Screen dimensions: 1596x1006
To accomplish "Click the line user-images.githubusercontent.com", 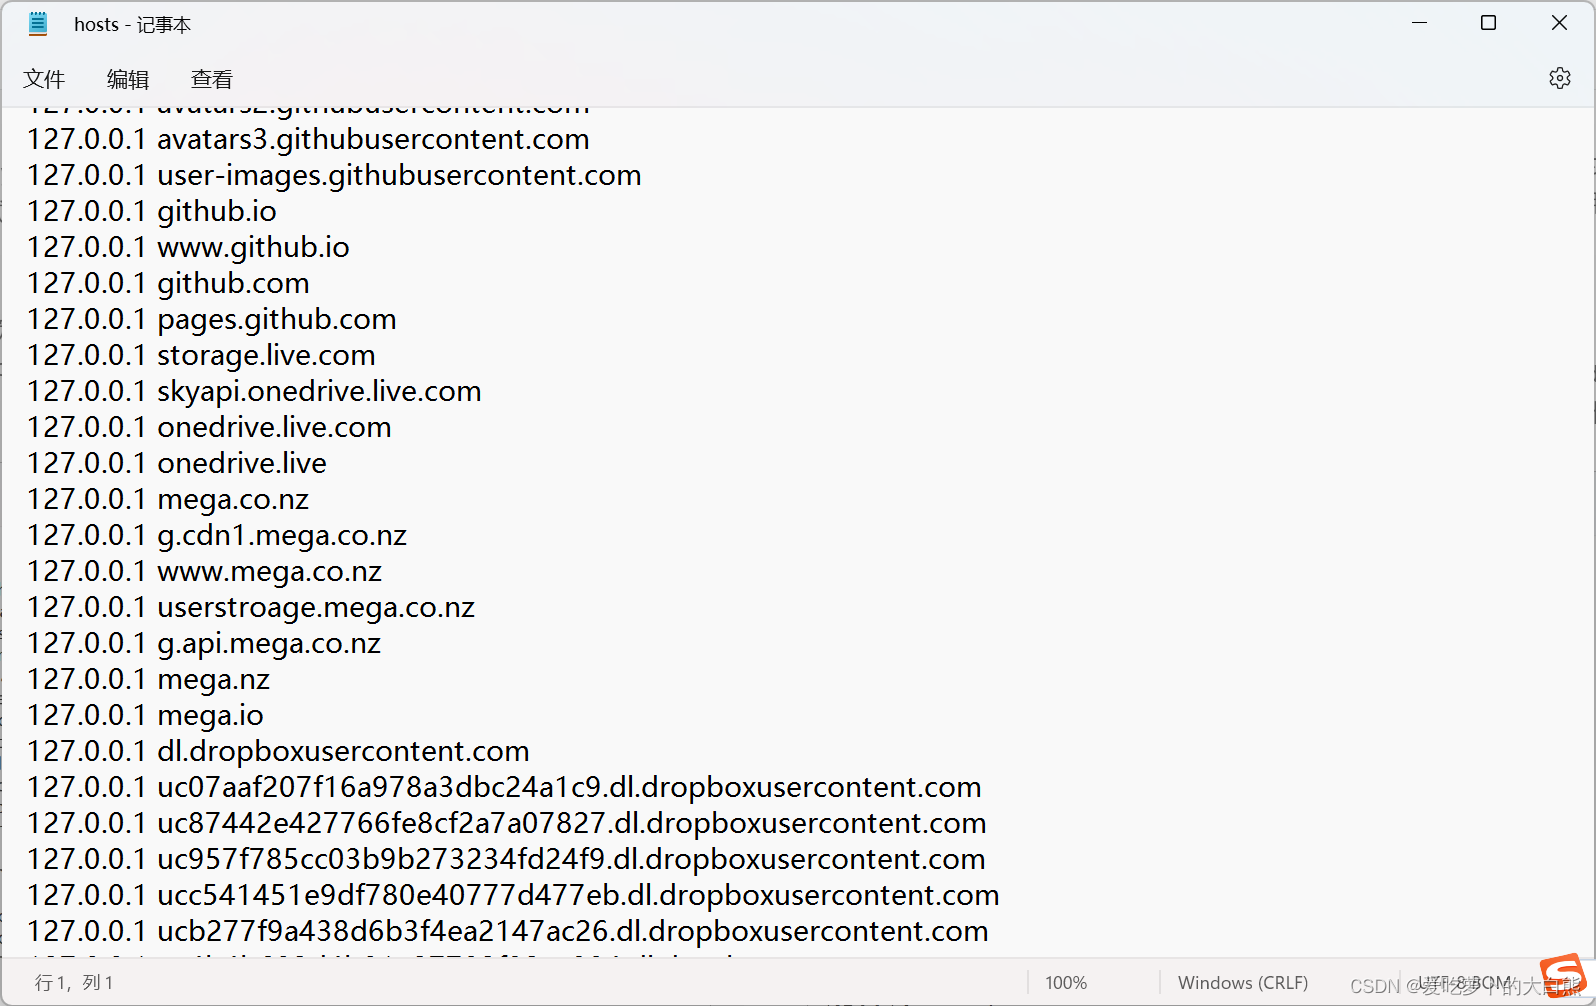I will pos(334,175).
